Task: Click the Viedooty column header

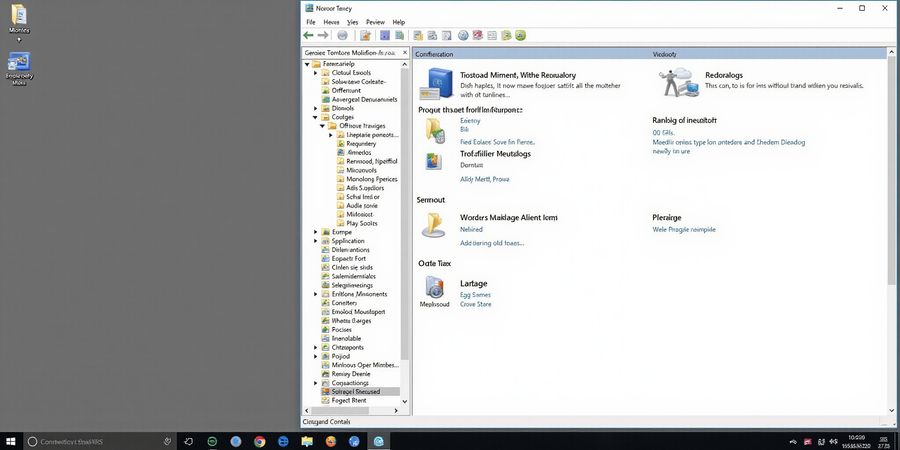Action: pyautogui.click(x=664, y=54)
